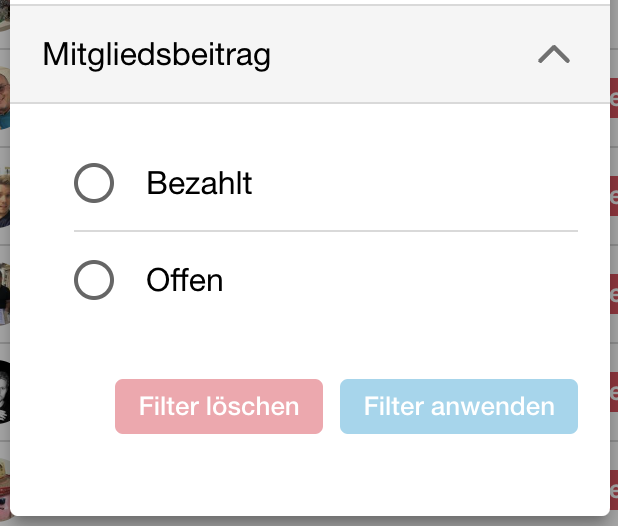
Task: Dismiss popup via dimmed strip below the panel
Action: click(x=309, y=521)
